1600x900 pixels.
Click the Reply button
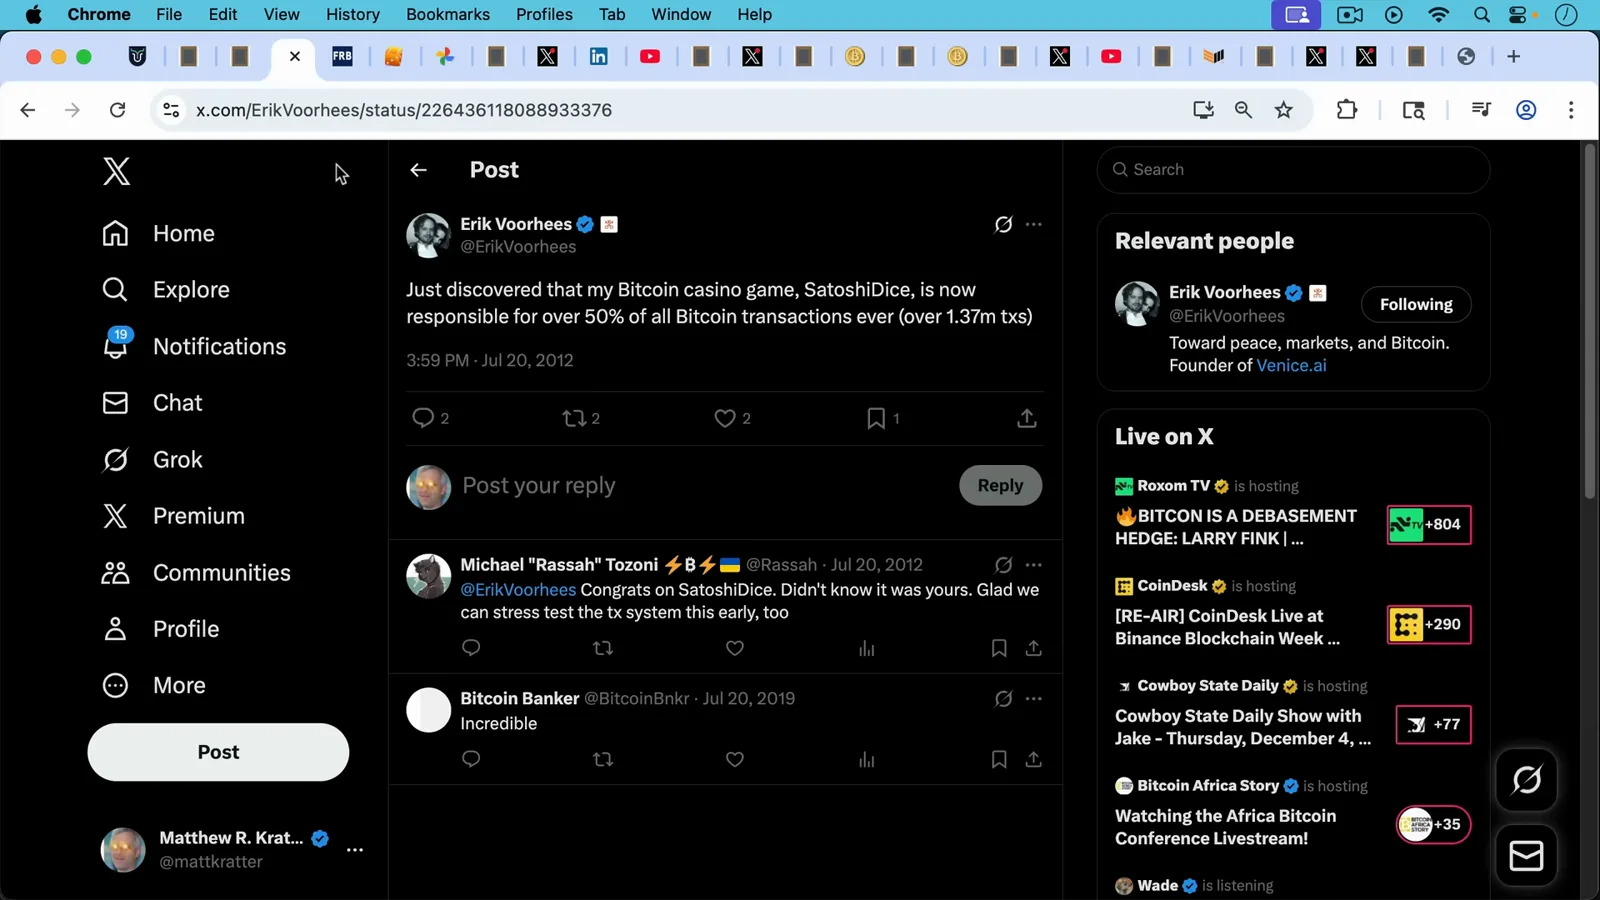coord(1000,485)
